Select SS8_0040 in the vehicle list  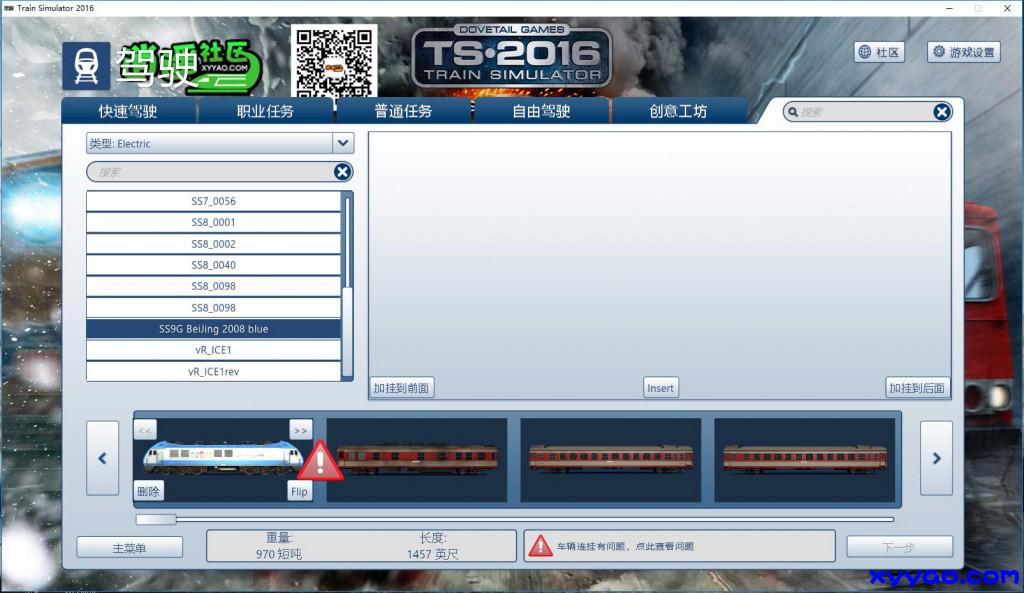pyautogui.click(x=213, y=265)
